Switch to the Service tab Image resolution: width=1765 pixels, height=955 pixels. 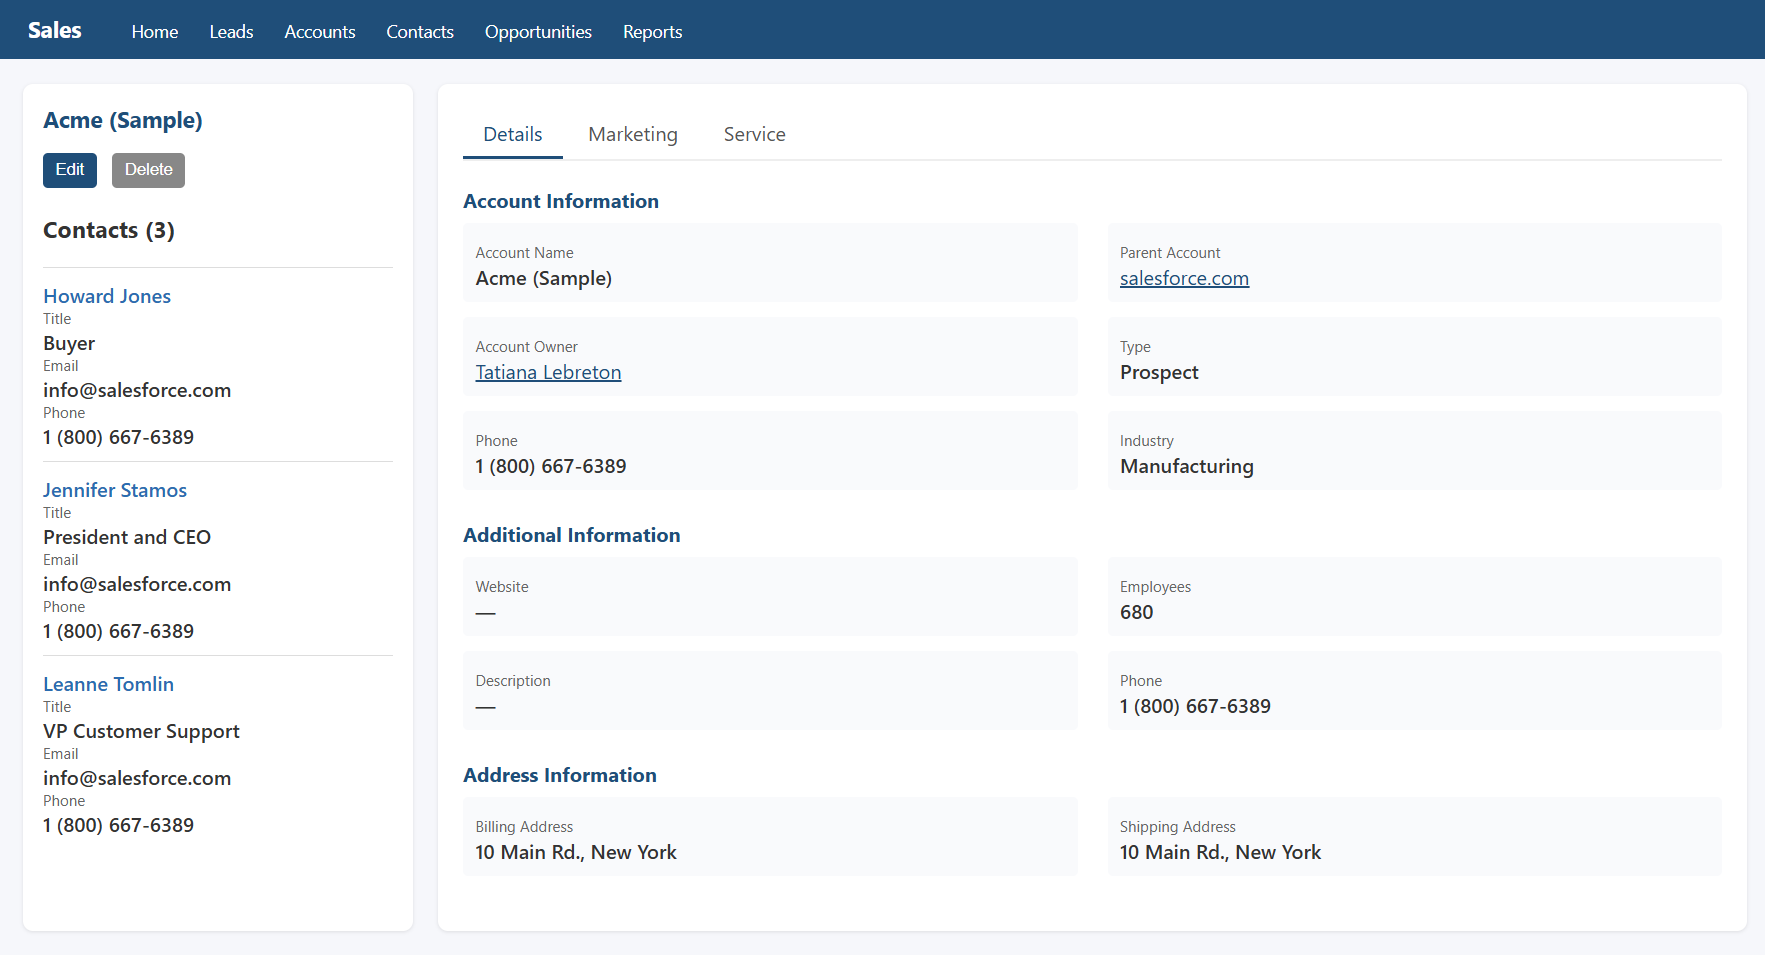pos(754,135)
